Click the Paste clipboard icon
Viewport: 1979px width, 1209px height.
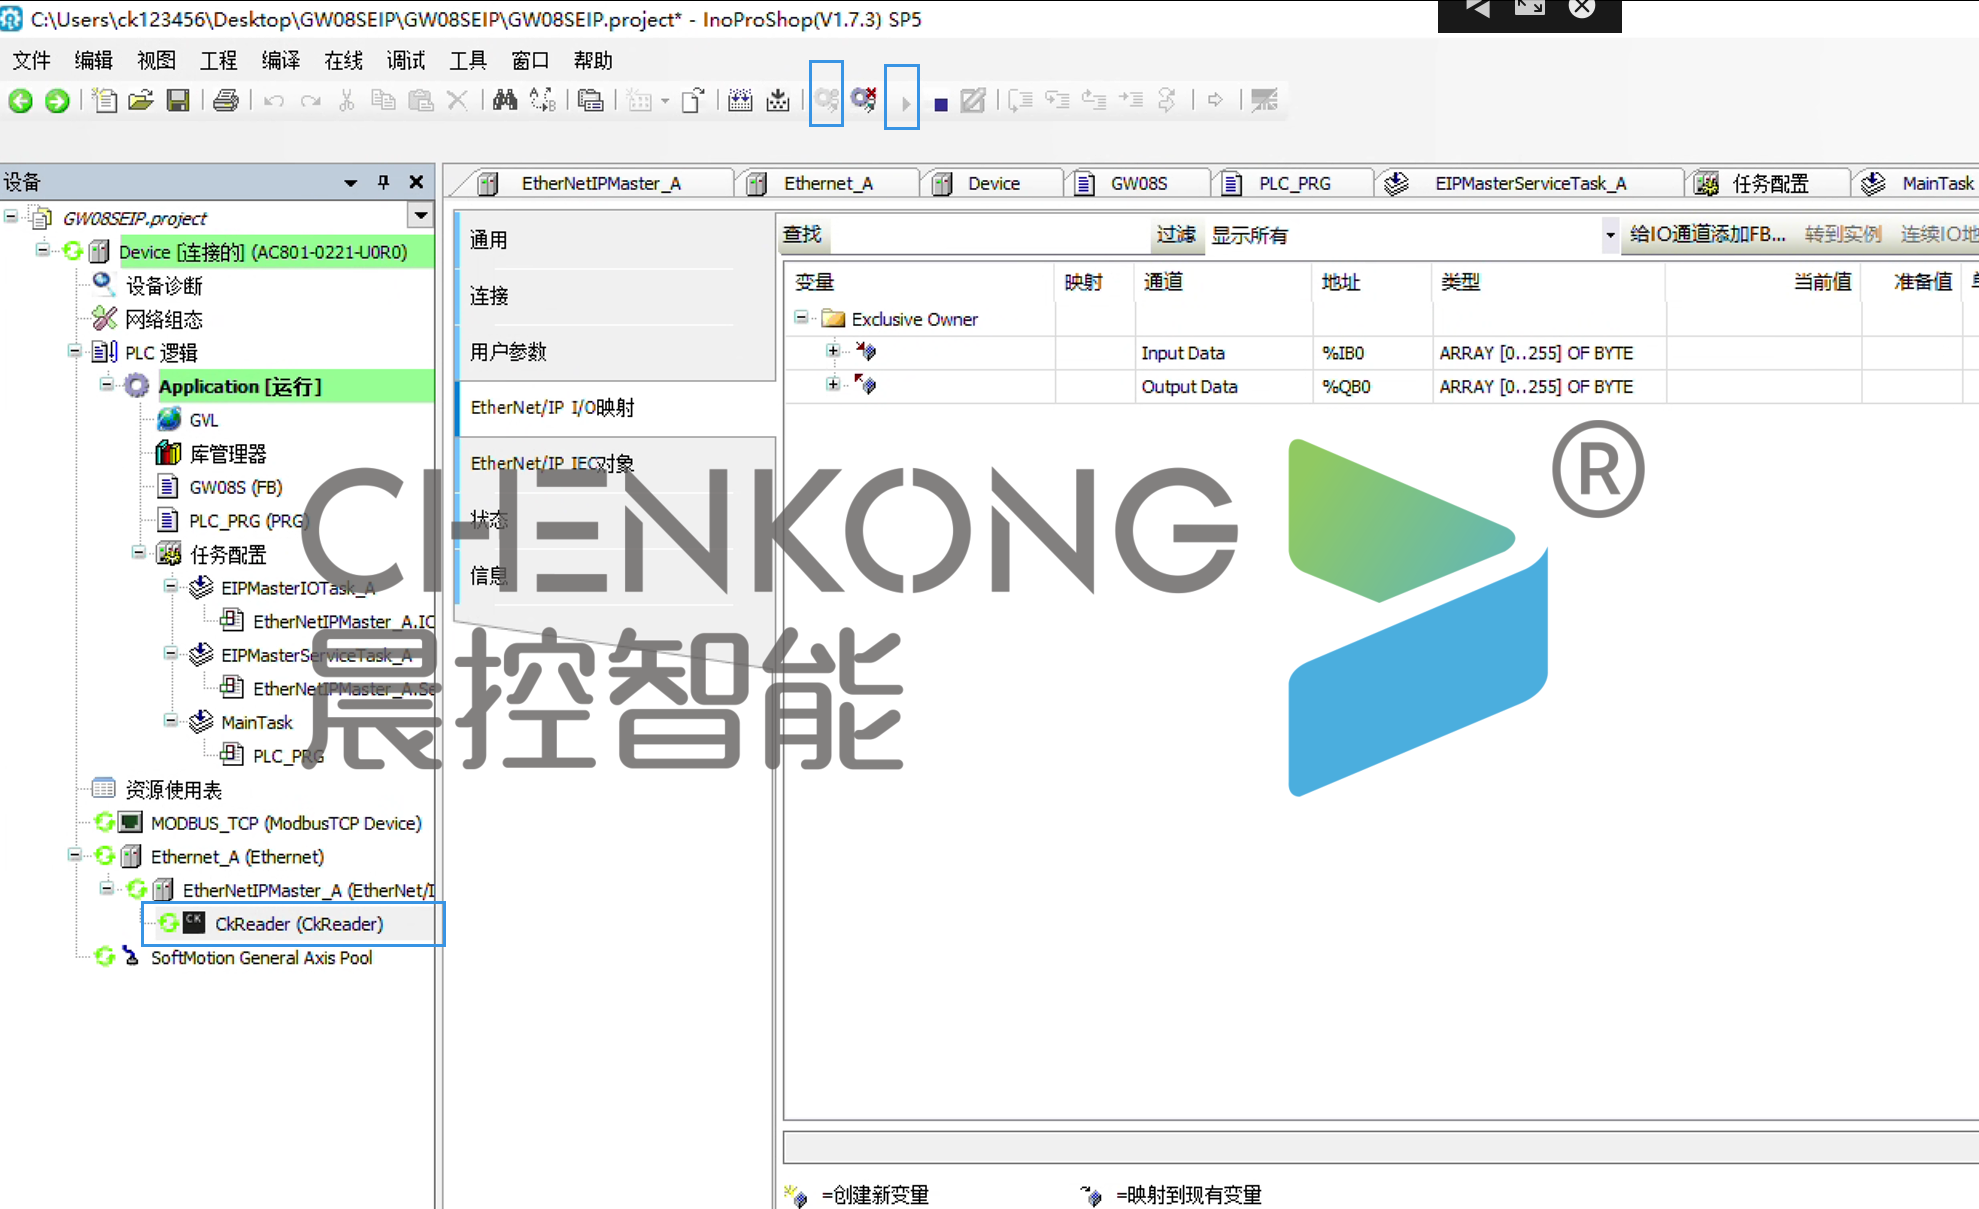click(x=421, y=100)
